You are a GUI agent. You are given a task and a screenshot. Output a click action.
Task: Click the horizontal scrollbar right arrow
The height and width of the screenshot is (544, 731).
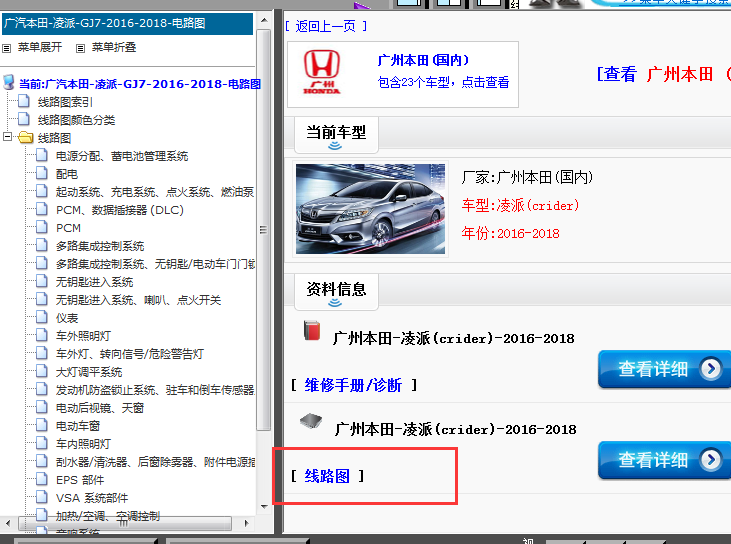click(x=247, y=523)
